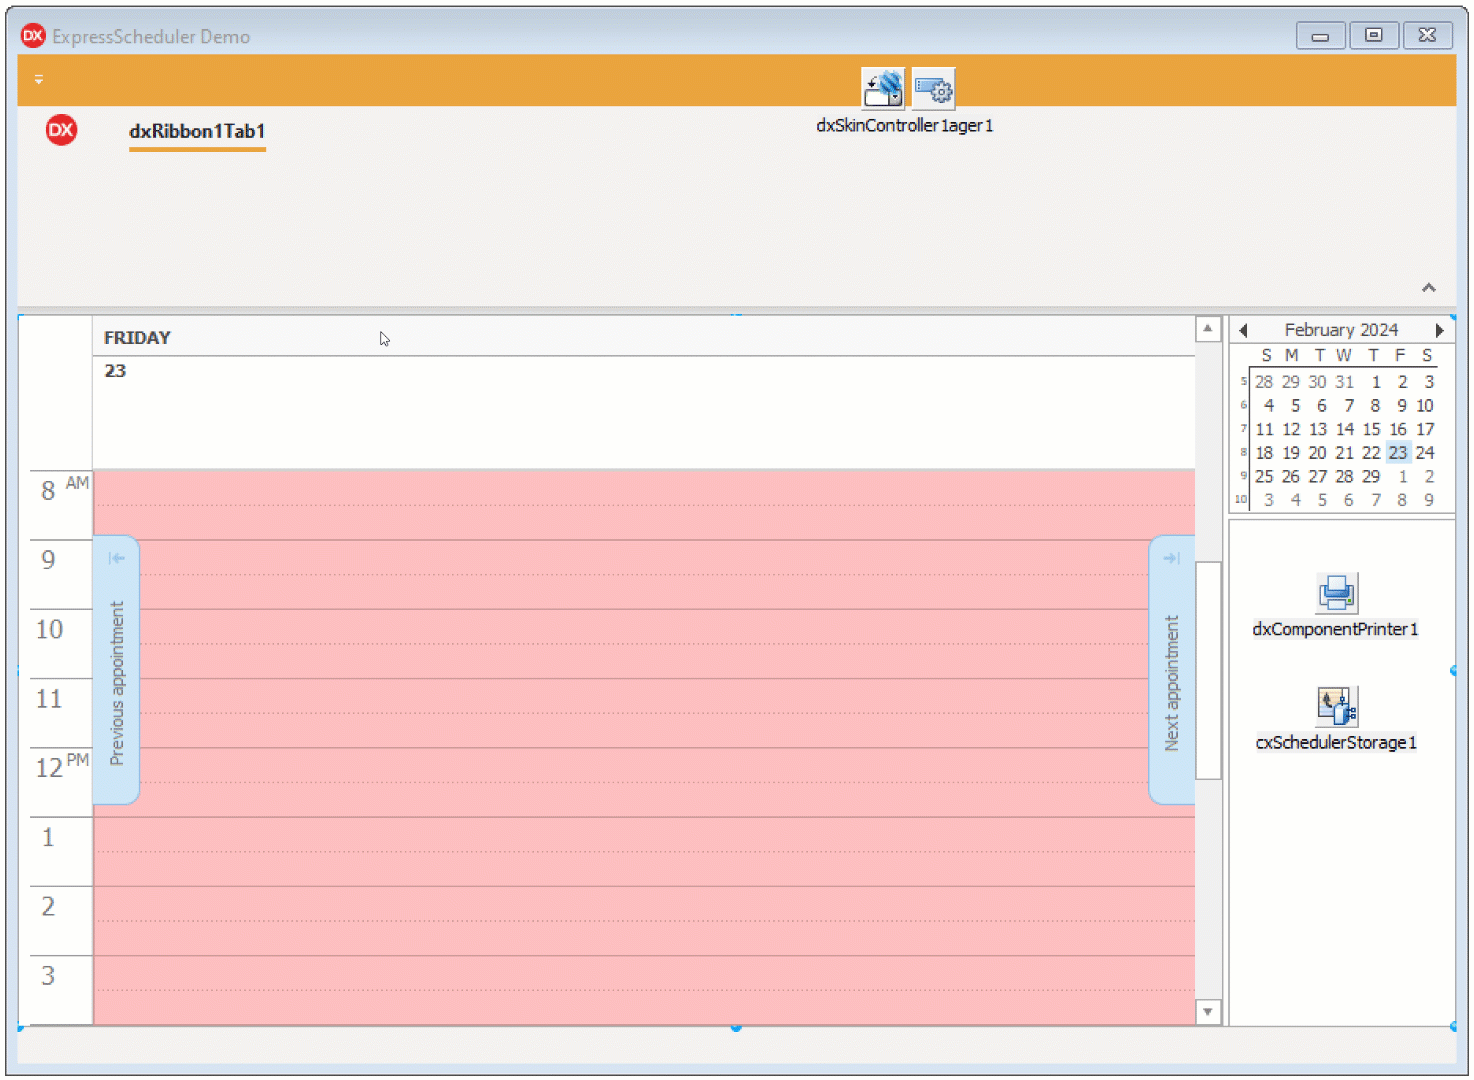This screenshot has height=1080, width=1474.
Task: Click the February 2024 month header
Action: (x=1341, y=330)
